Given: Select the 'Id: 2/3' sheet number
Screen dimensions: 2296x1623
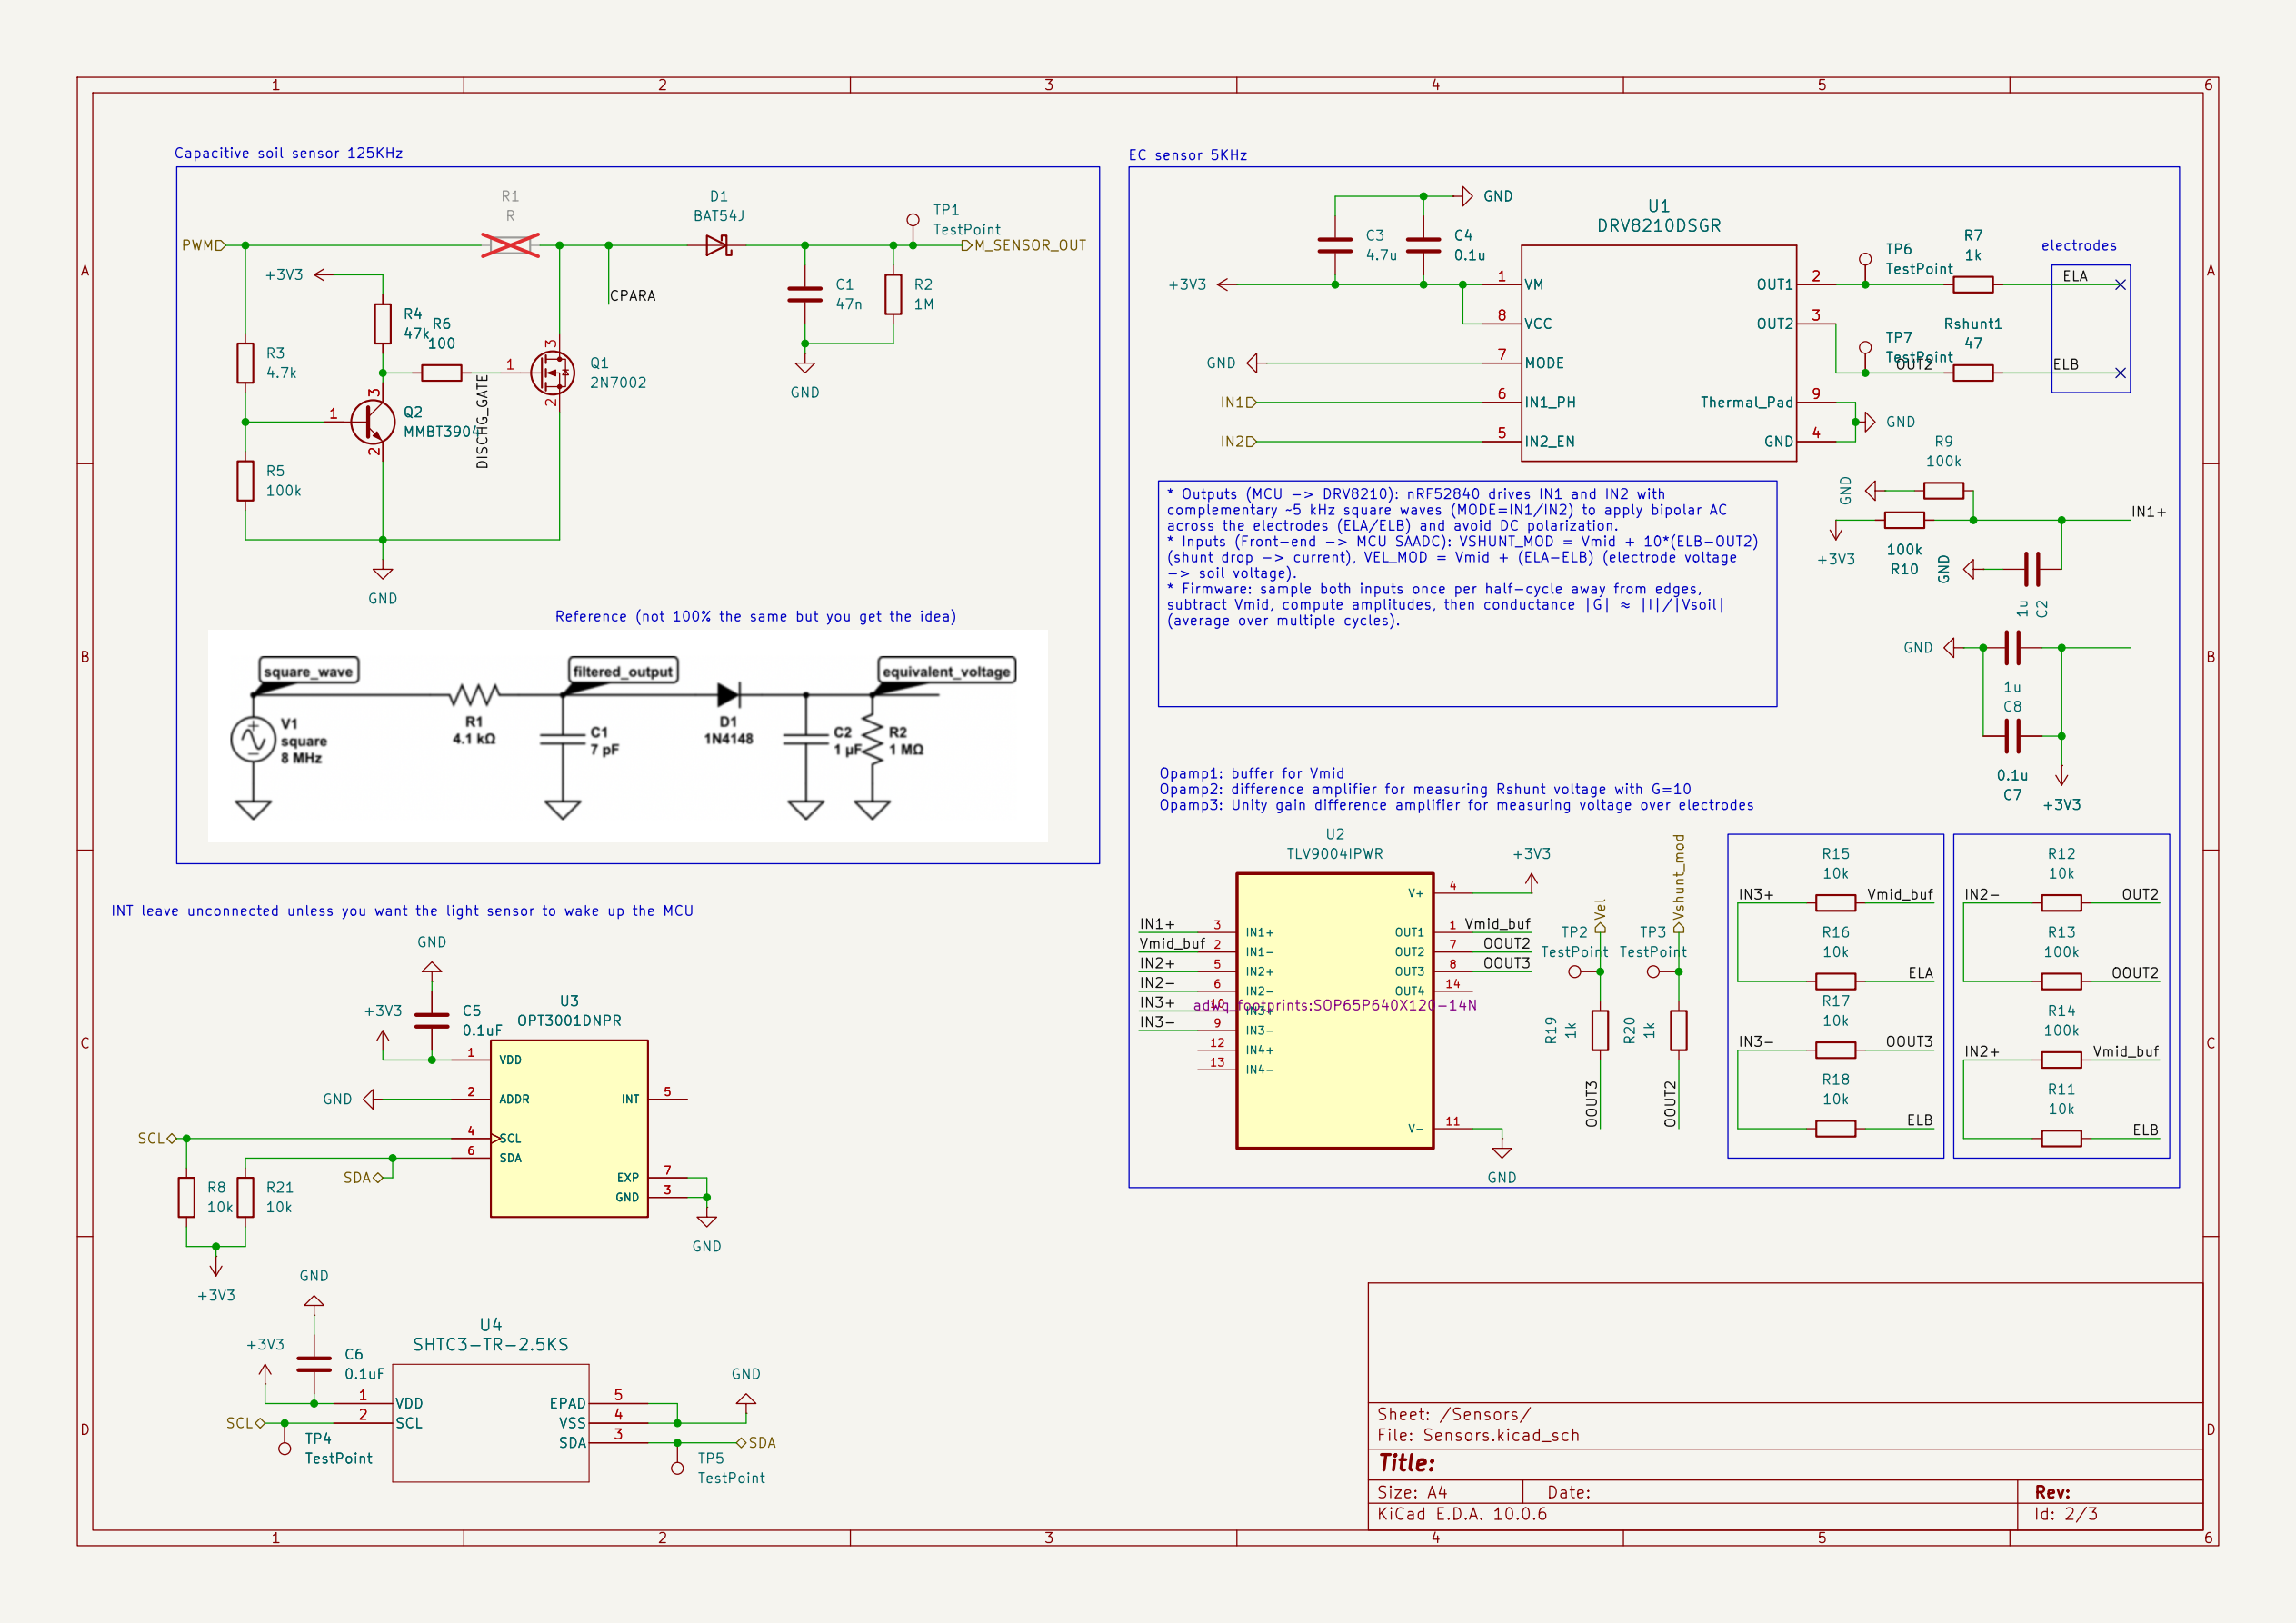Looking at the screenshot, I should point(2066,1514).
